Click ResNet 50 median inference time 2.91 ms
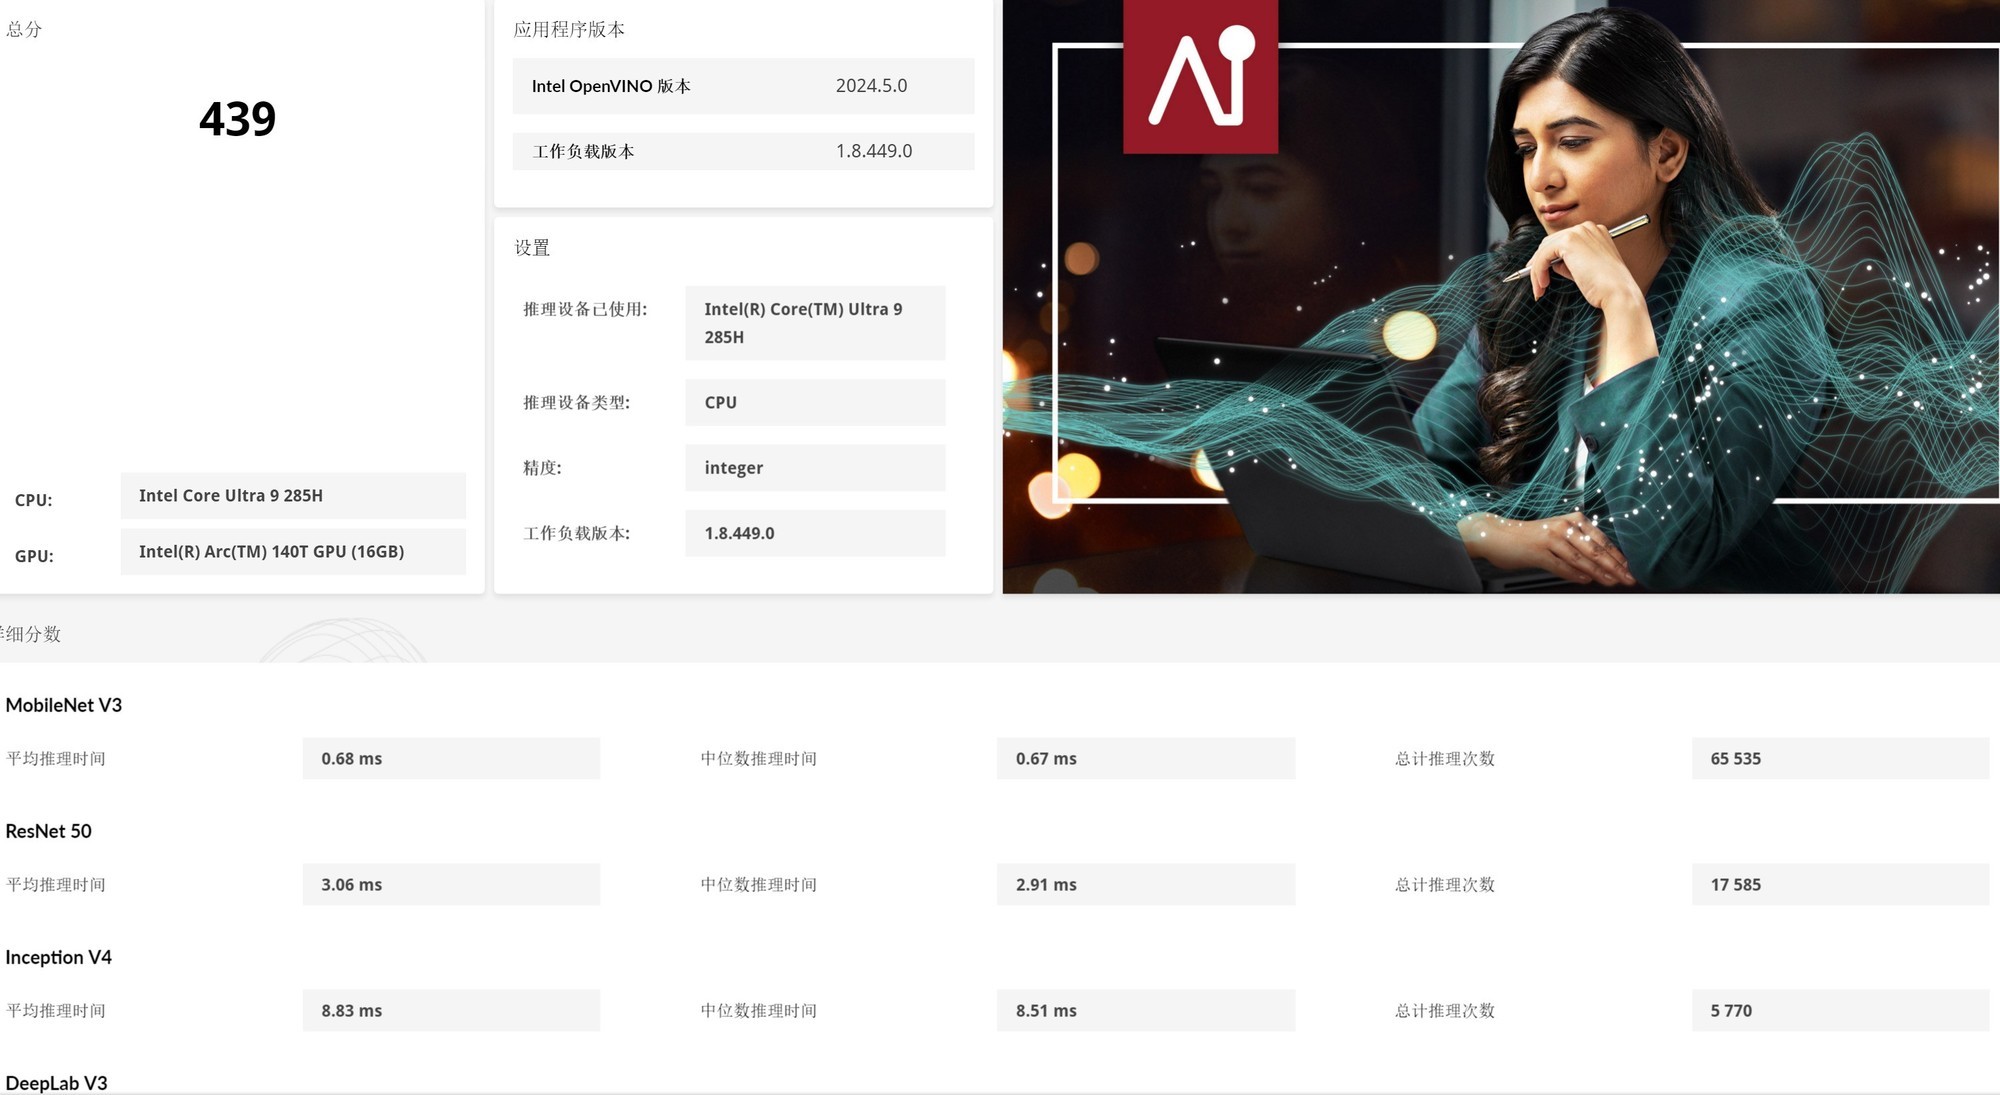2000x1095 pixels. tap(1146, 884)
